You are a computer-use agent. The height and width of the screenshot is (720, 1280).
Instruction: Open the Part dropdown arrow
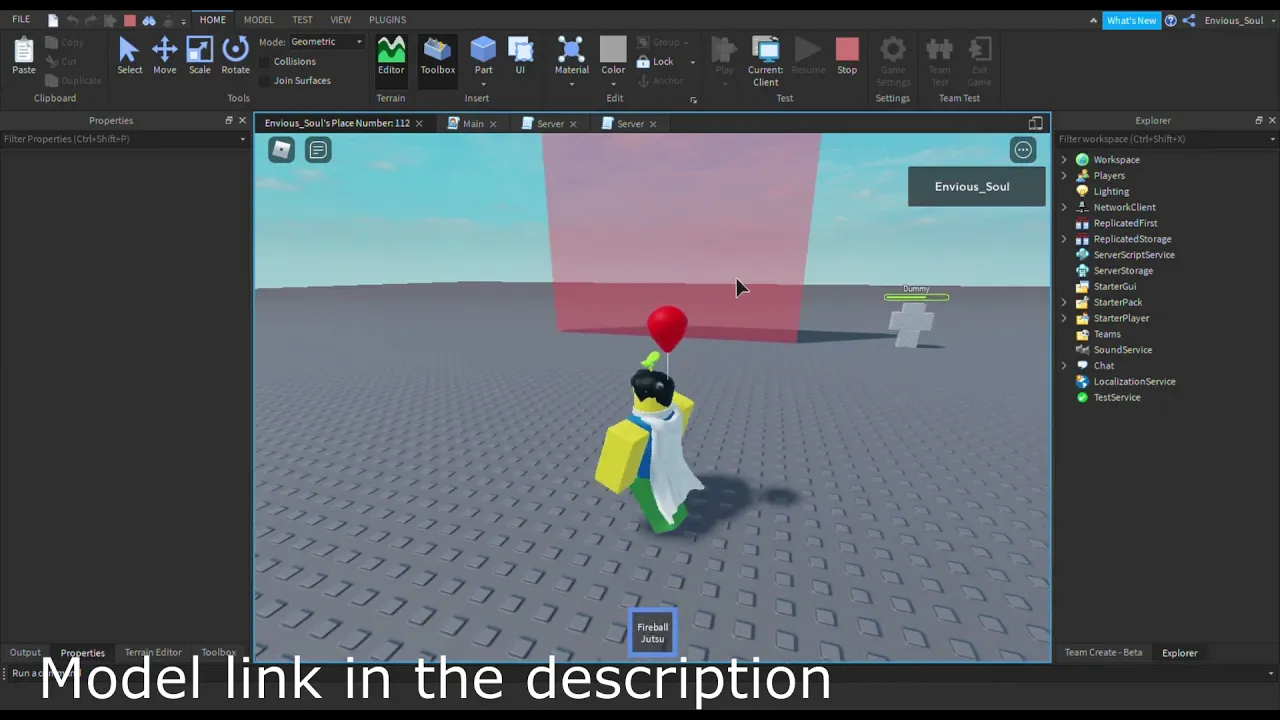[x=483, y=84]
